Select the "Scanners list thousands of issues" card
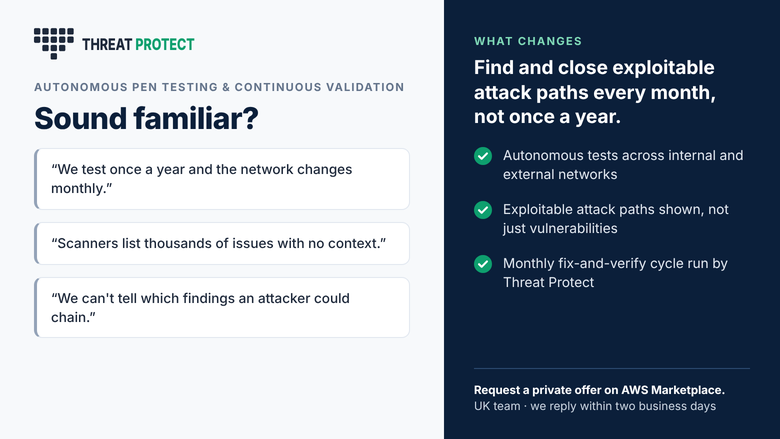 [222, 244]
